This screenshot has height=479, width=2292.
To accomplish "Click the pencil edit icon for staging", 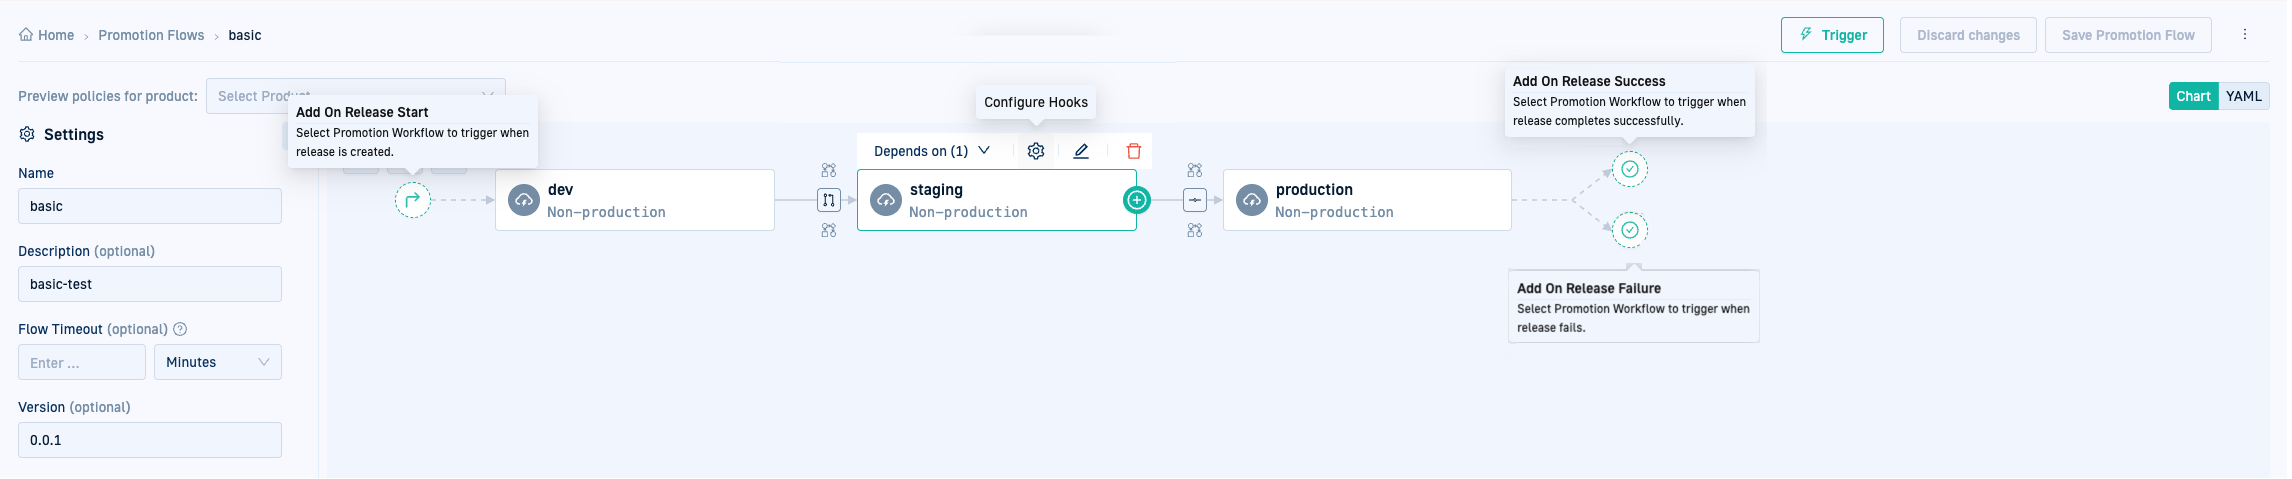I will click(1081, 151).
